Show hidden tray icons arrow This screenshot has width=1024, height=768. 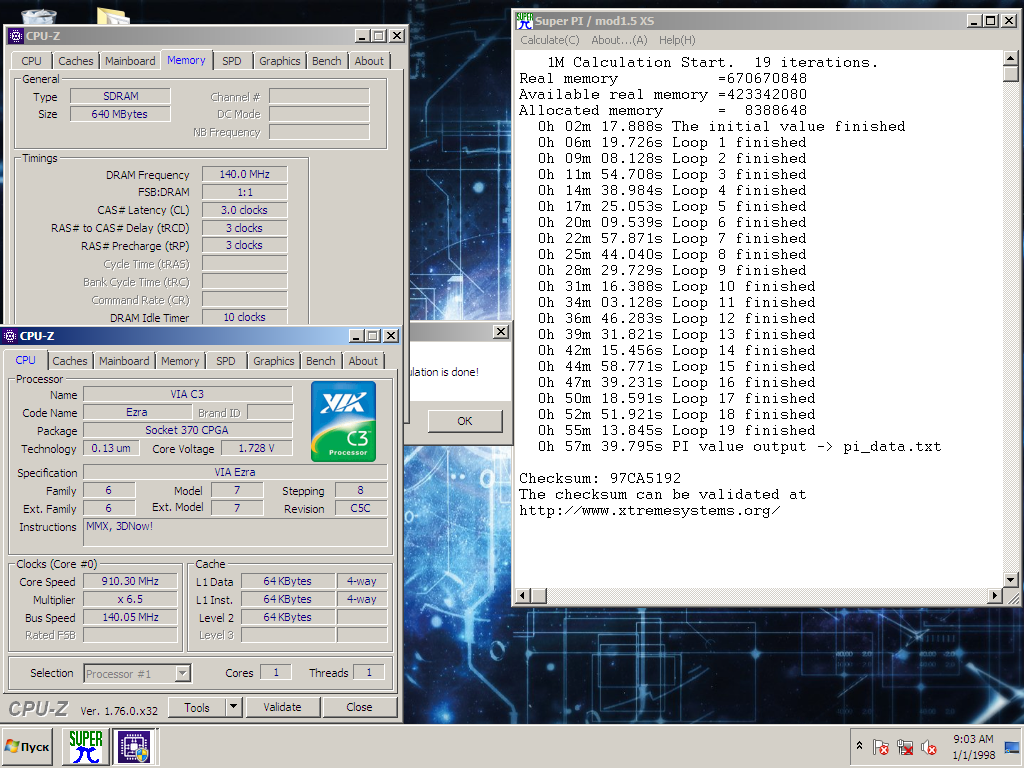tap(859, 746)
